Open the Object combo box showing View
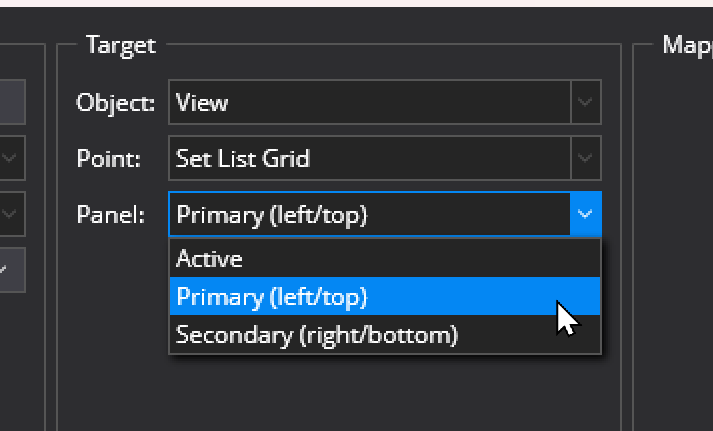The width and height of the screenshot is (713, 431). [370, 102]
